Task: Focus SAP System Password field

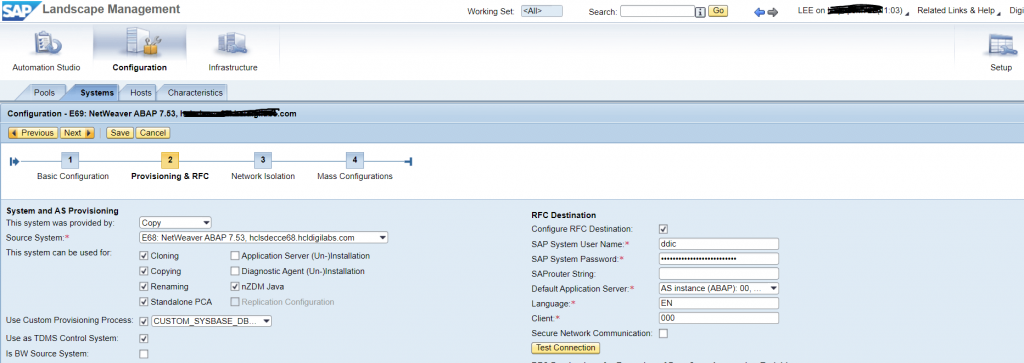Action: tap(719, 259)
